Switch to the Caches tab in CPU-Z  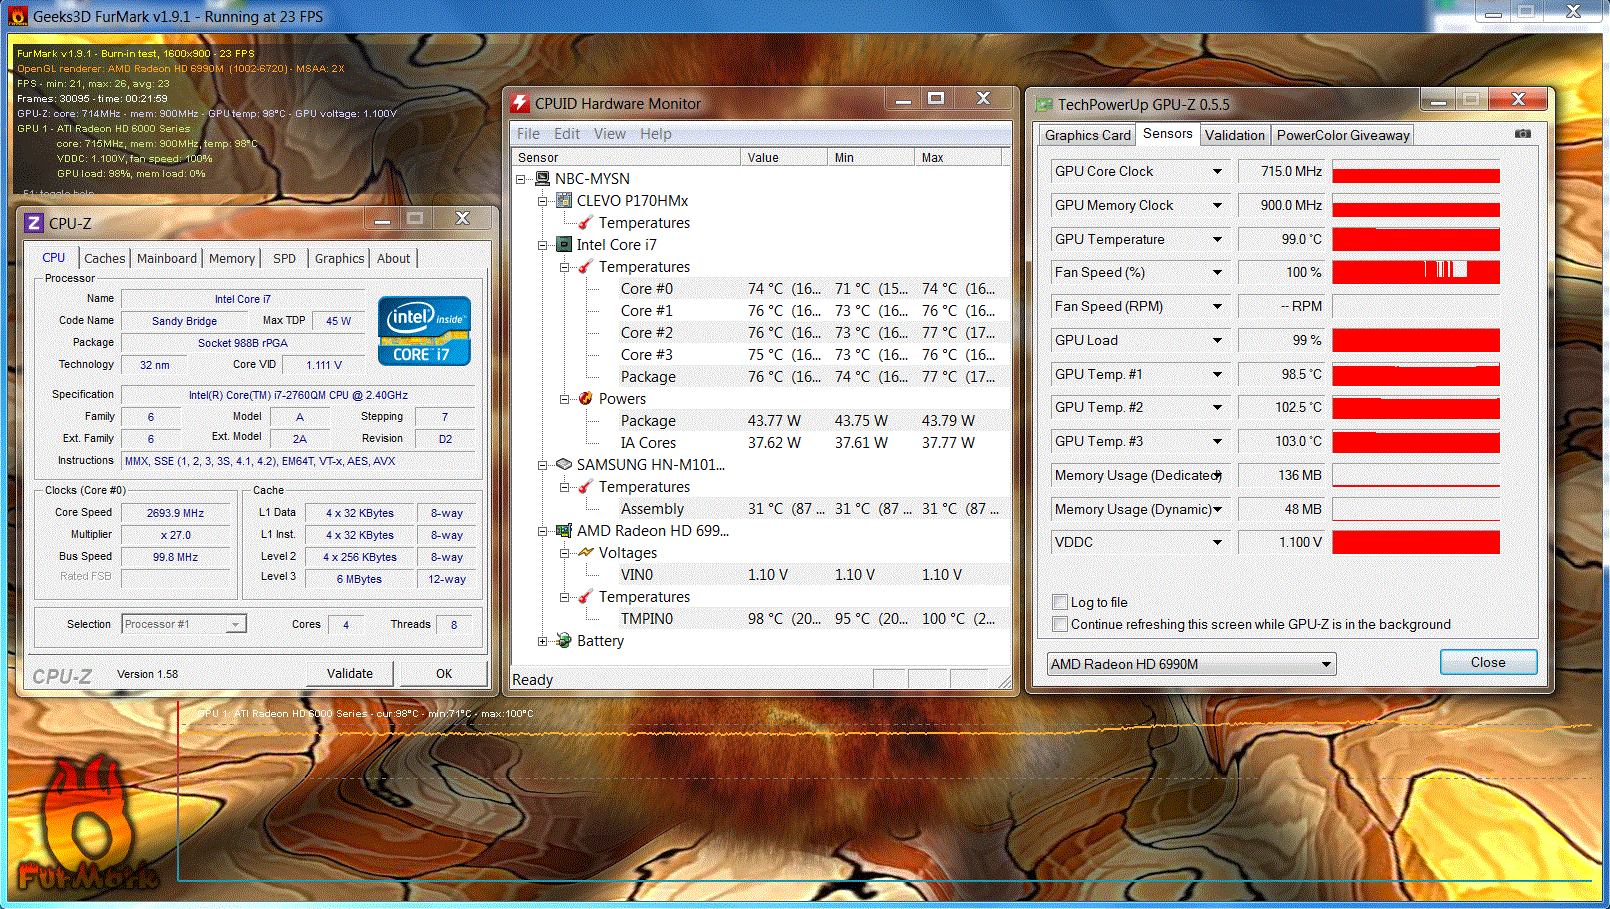point(105,258)
